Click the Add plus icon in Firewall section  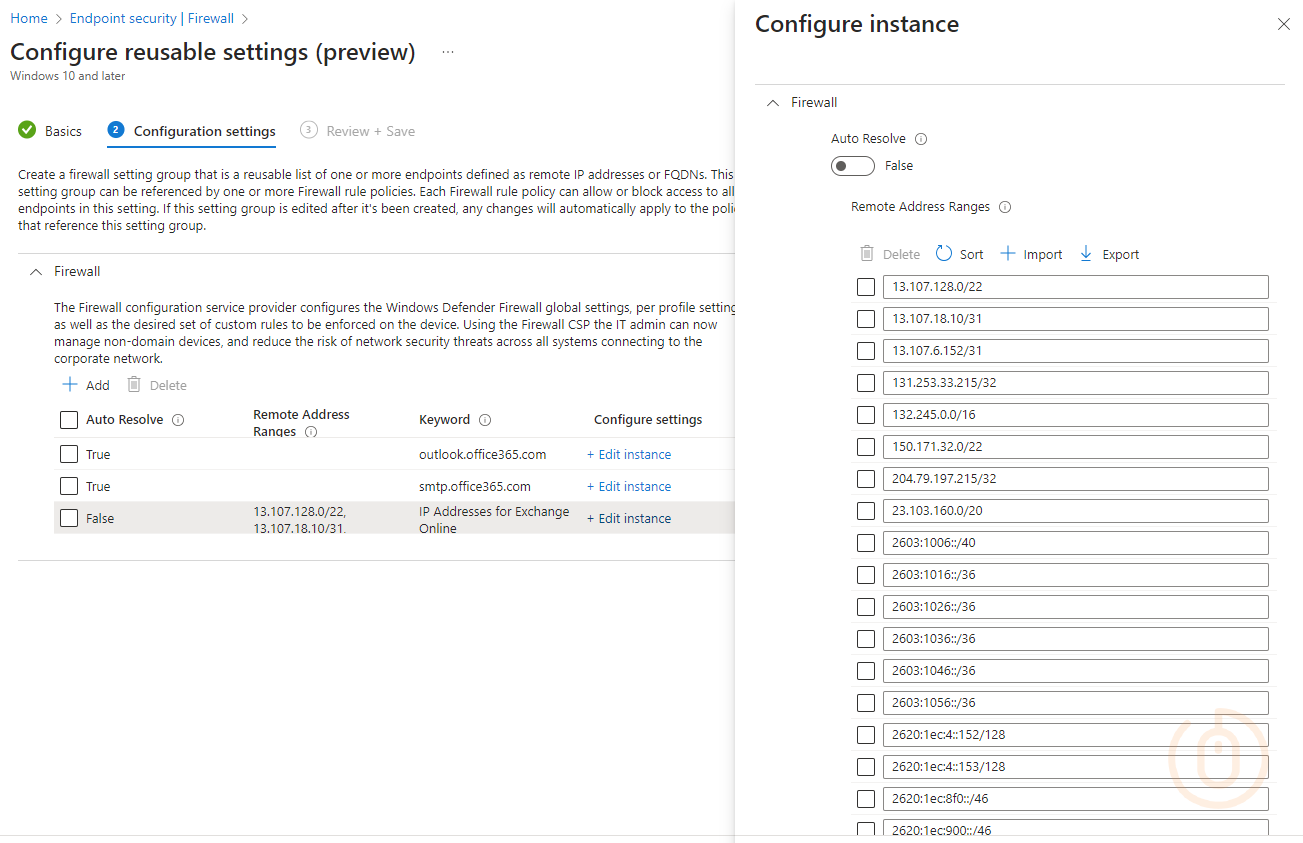70,385
